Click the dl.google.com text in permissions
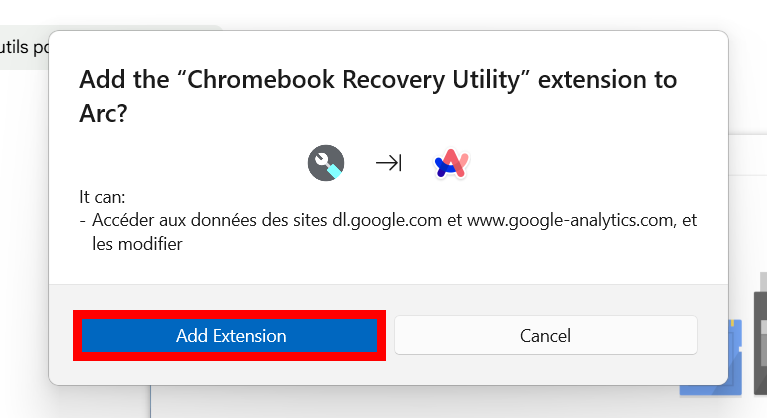The height and width of the screenshot is (418, 767). 387,220
